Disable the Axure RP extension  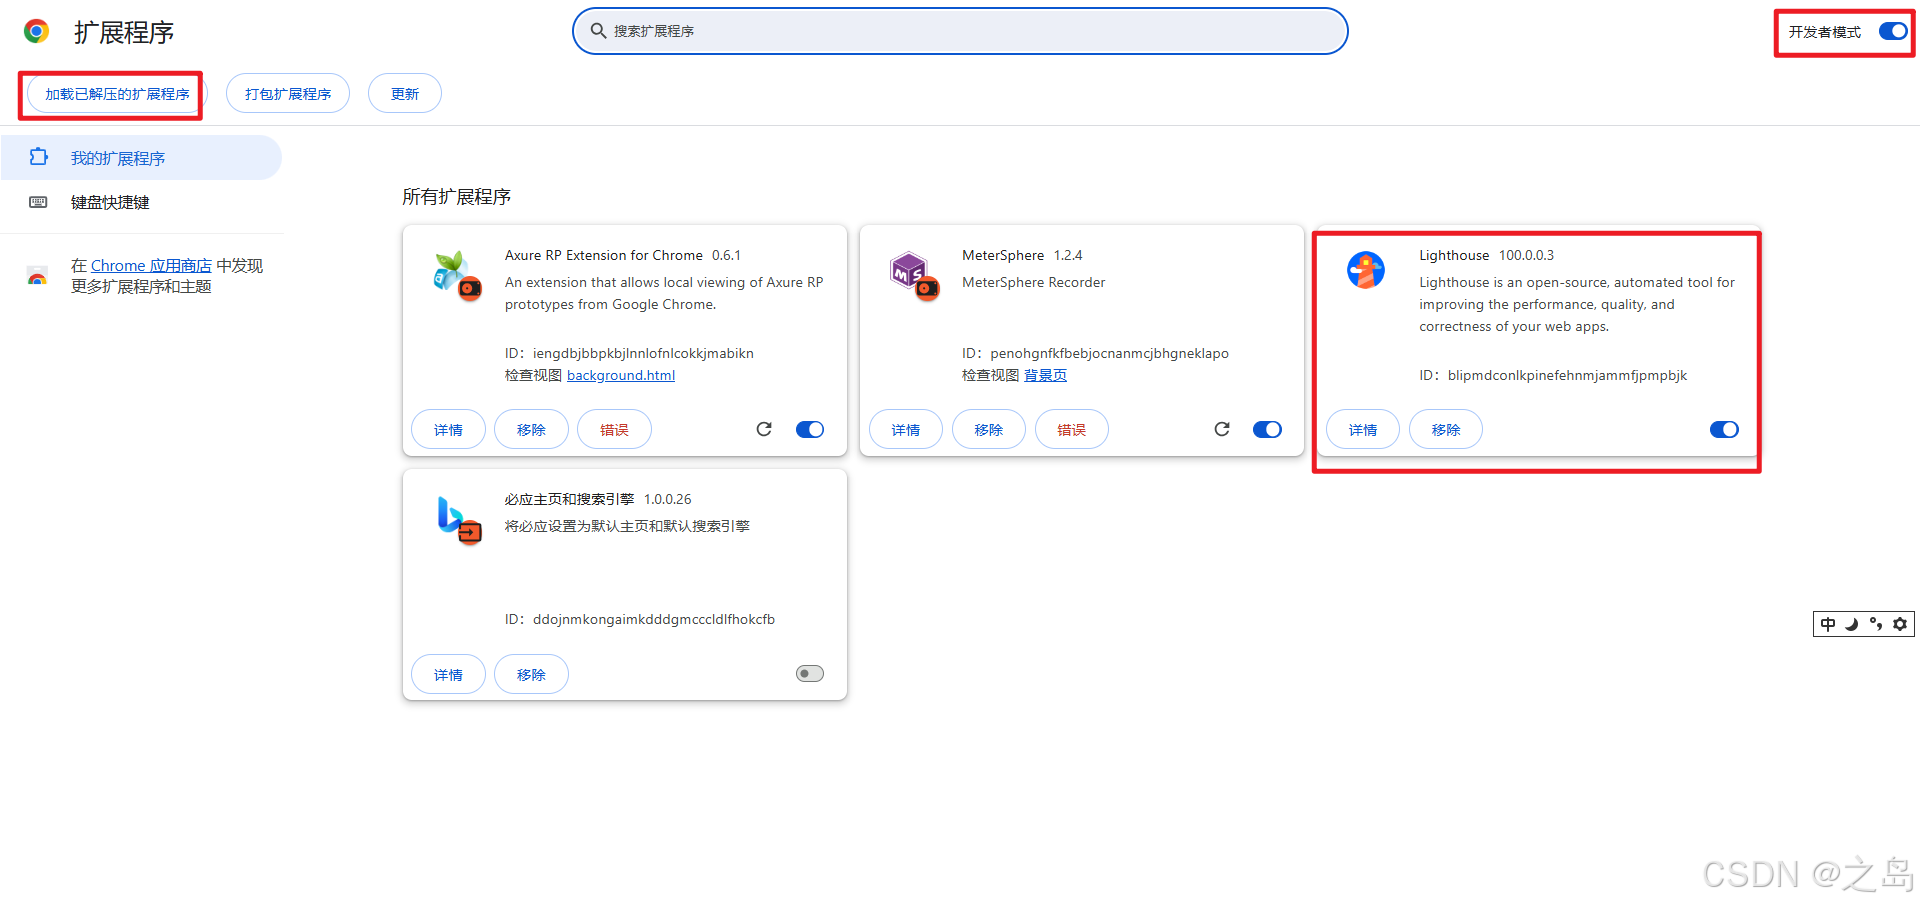coord(810,429)
